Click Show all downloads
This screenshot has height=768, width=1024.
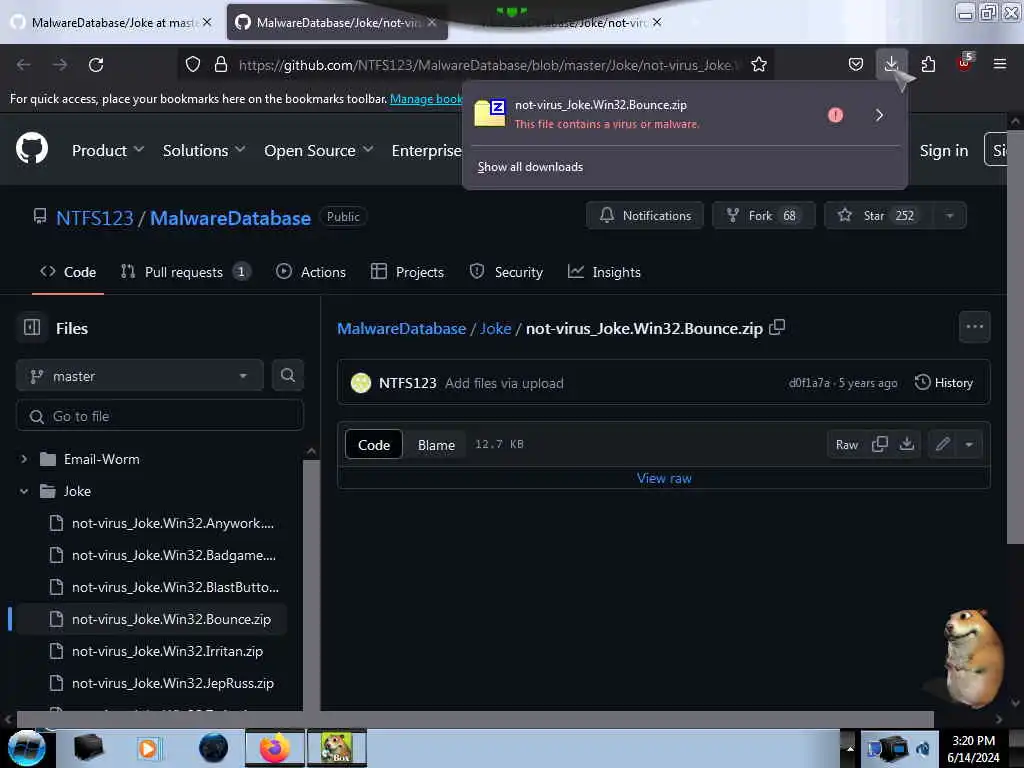530,167
